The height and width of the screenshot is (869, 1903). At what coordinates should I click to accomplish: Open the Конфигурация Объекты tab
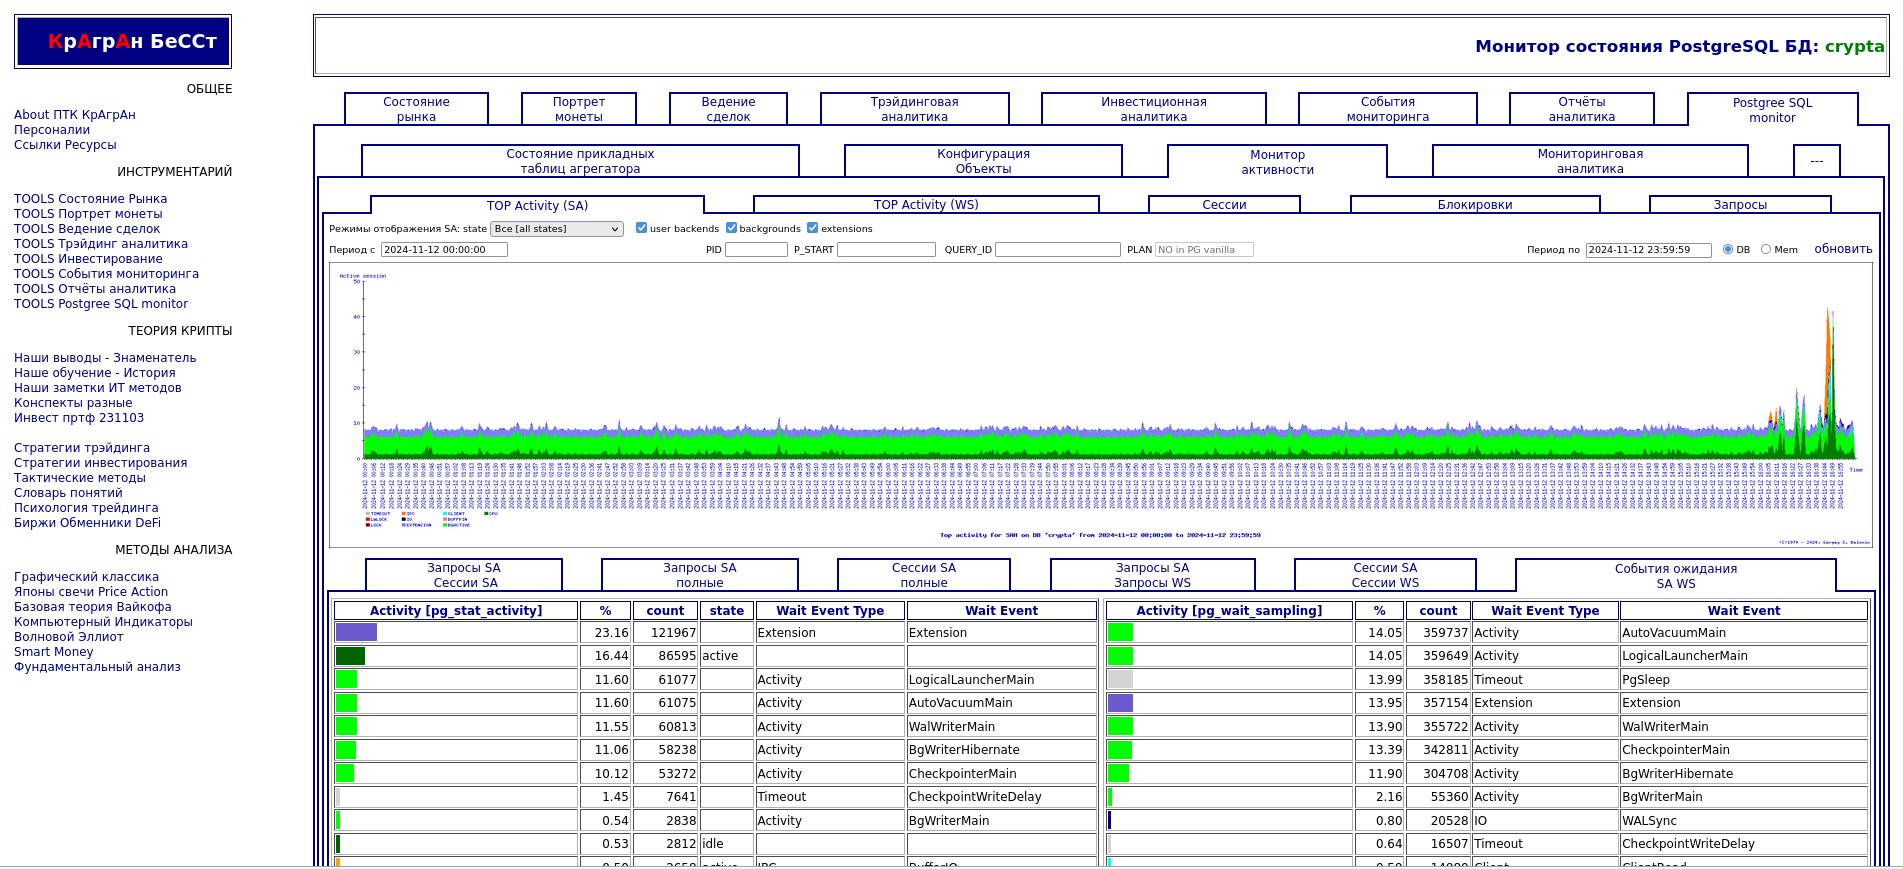pos(983,161)
